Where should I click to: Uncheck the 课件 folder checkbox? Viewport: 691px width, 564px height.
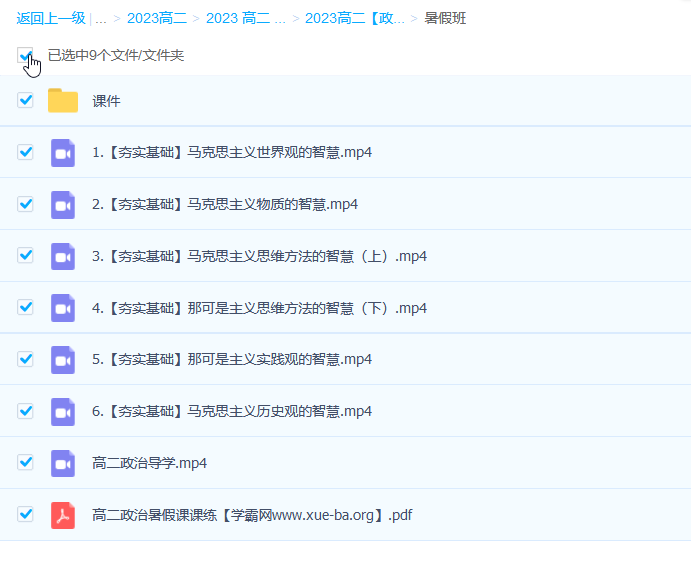(26, 101)
